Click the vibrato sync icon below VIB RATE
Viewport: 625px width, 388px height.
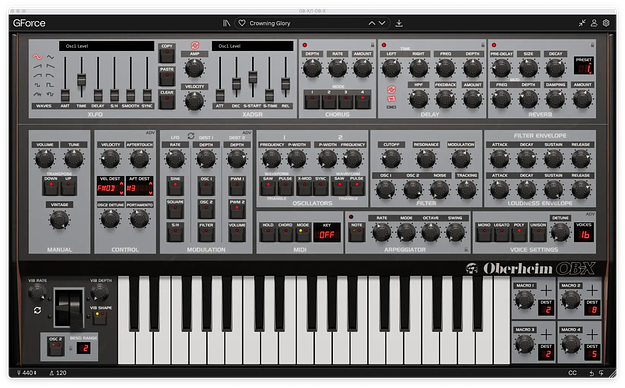tap(37, 310)
